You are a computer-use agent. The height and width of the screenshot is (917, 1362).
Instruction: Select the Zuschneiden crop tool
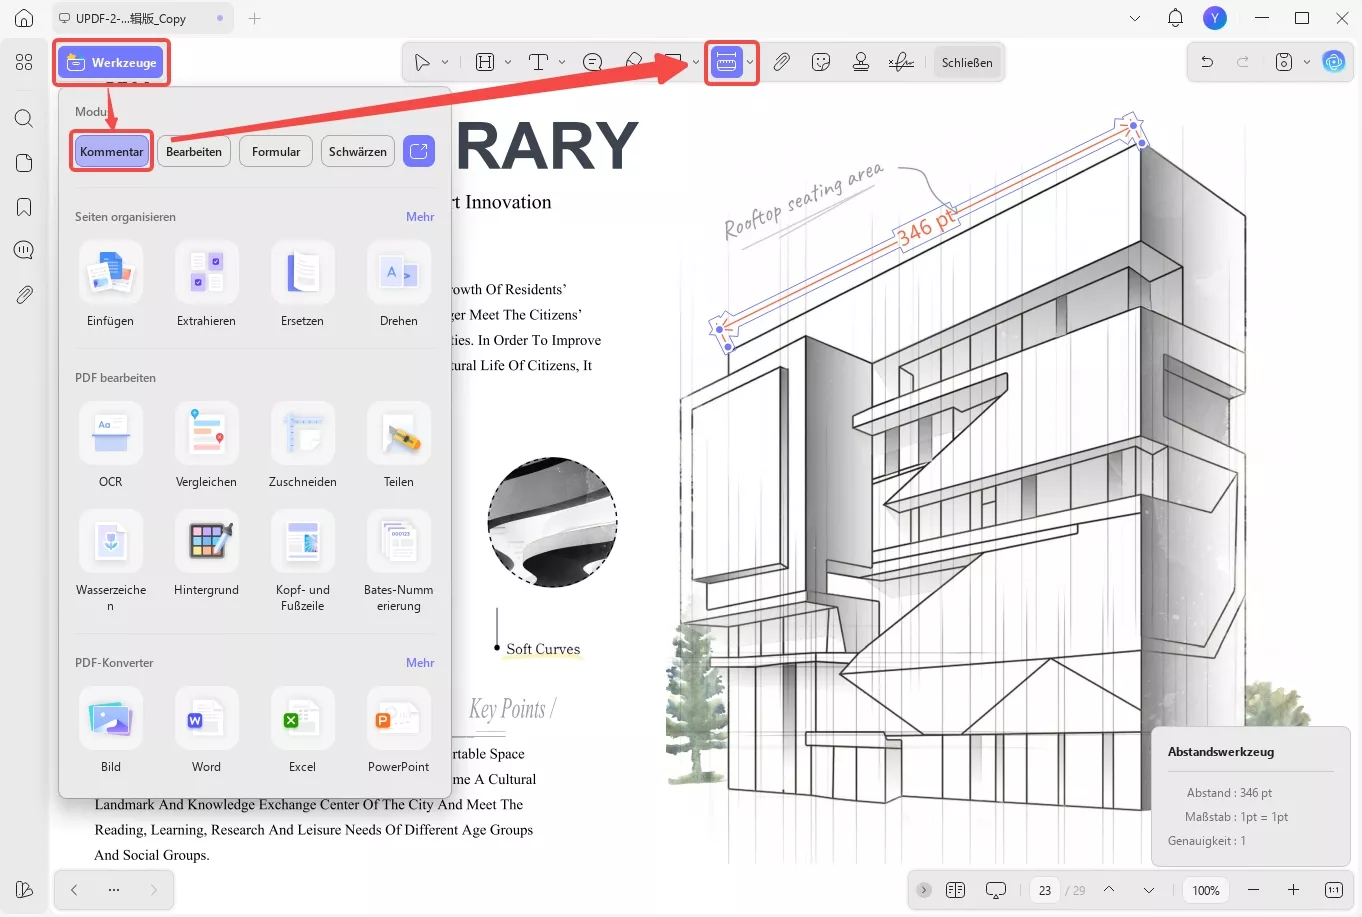pyautogui.click(x=302, y=434)
